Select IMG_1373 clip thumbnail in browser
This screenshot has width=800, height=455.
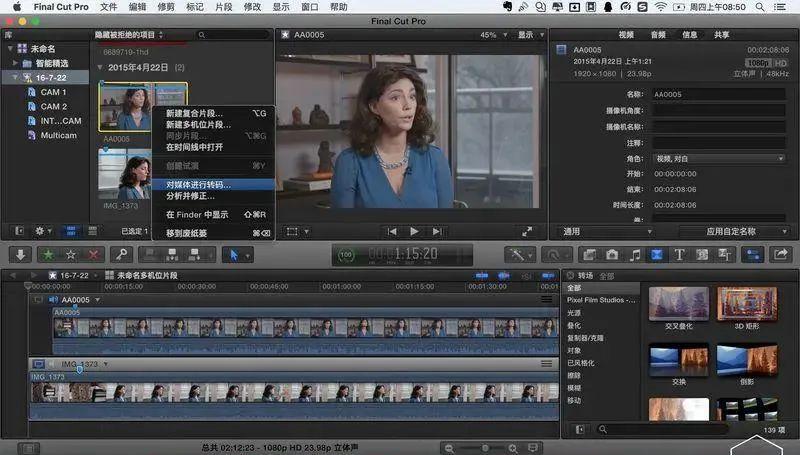pos(125,174)
